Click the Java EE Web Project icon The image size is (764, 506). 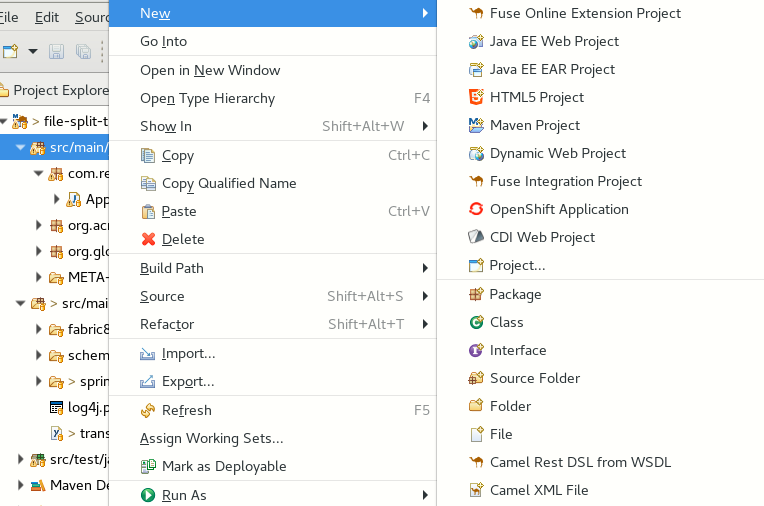point(476,41)
